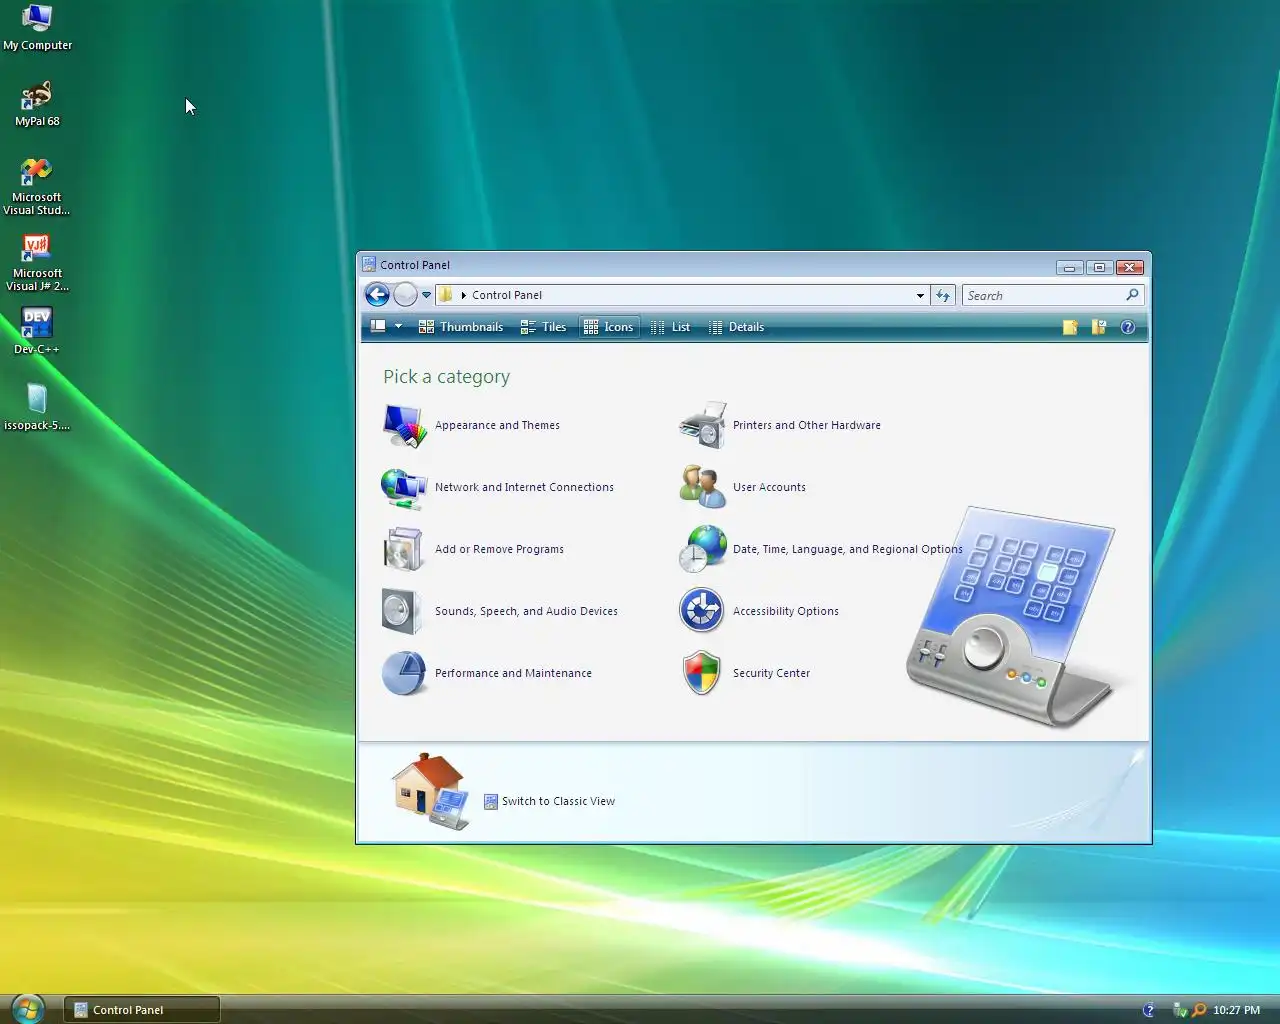
Task: Switch to List view
Action: click(670, 327)
